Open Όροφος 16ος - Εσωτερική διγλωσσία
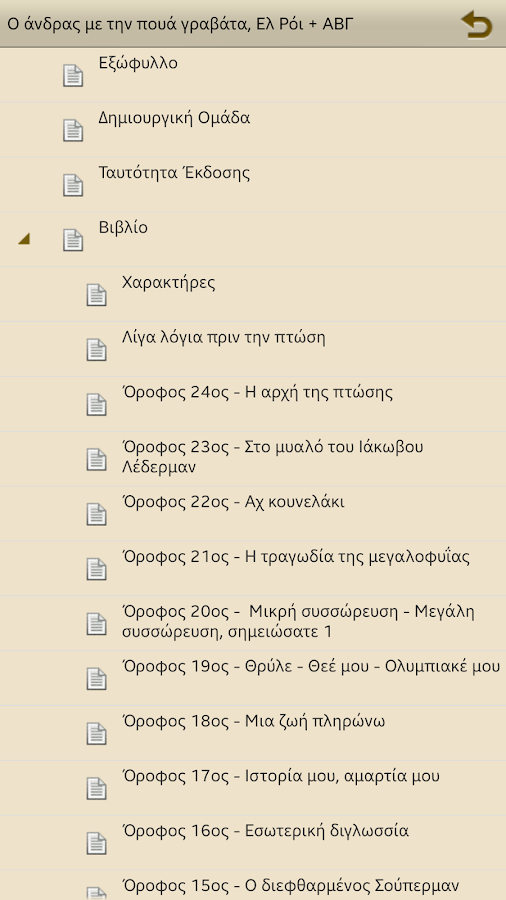Viewport: 506px width, 900px height. (253, 843)
